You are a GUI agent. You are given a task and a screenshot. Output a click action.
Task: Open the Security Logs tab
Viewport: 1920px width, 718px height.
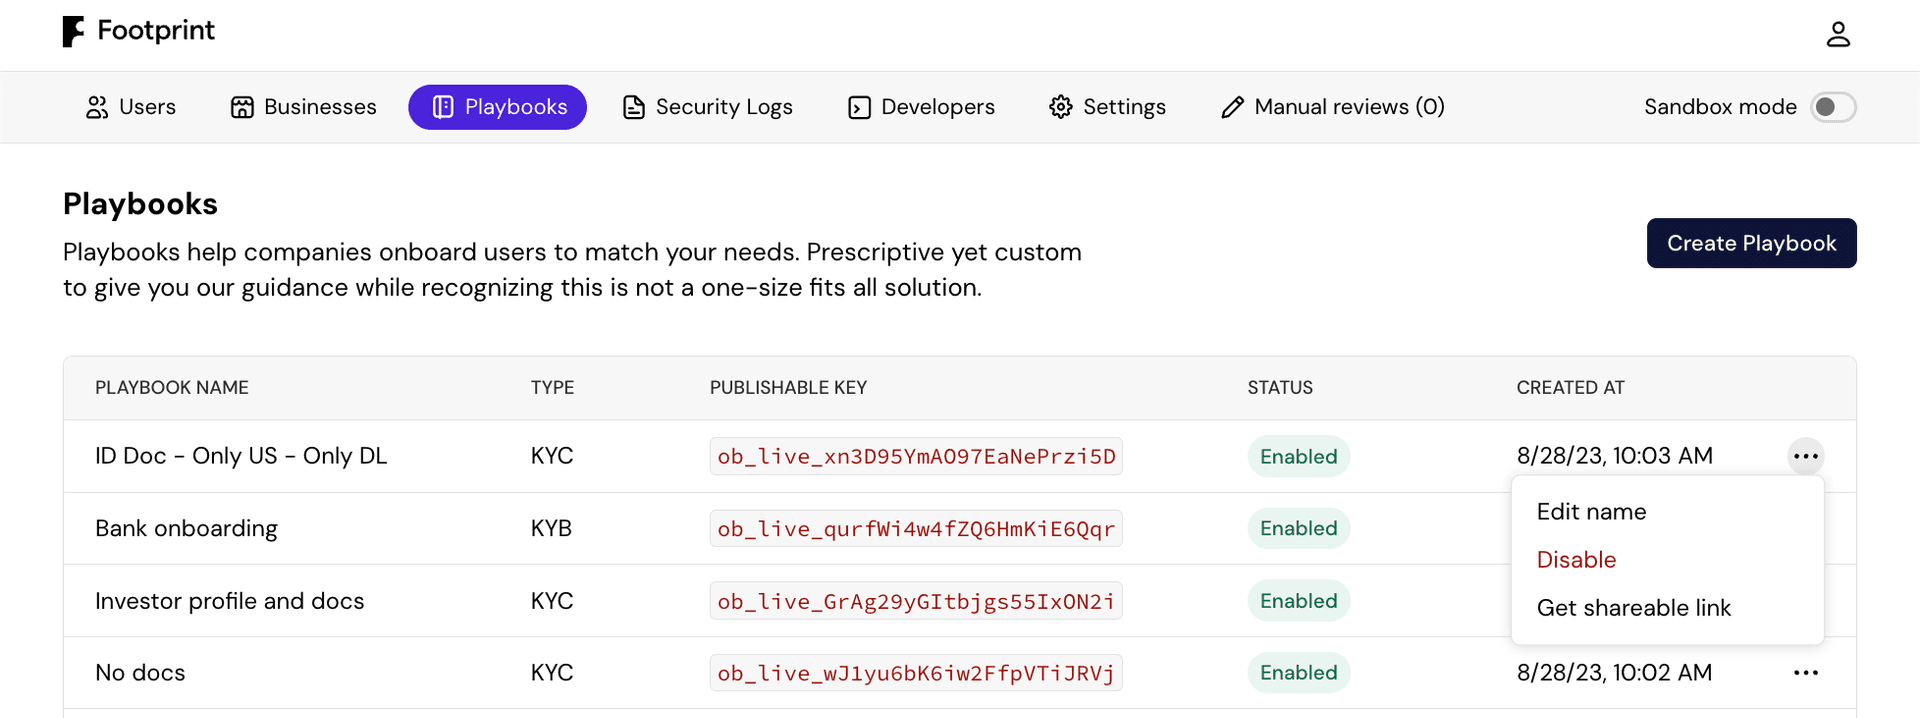point(708,107)
